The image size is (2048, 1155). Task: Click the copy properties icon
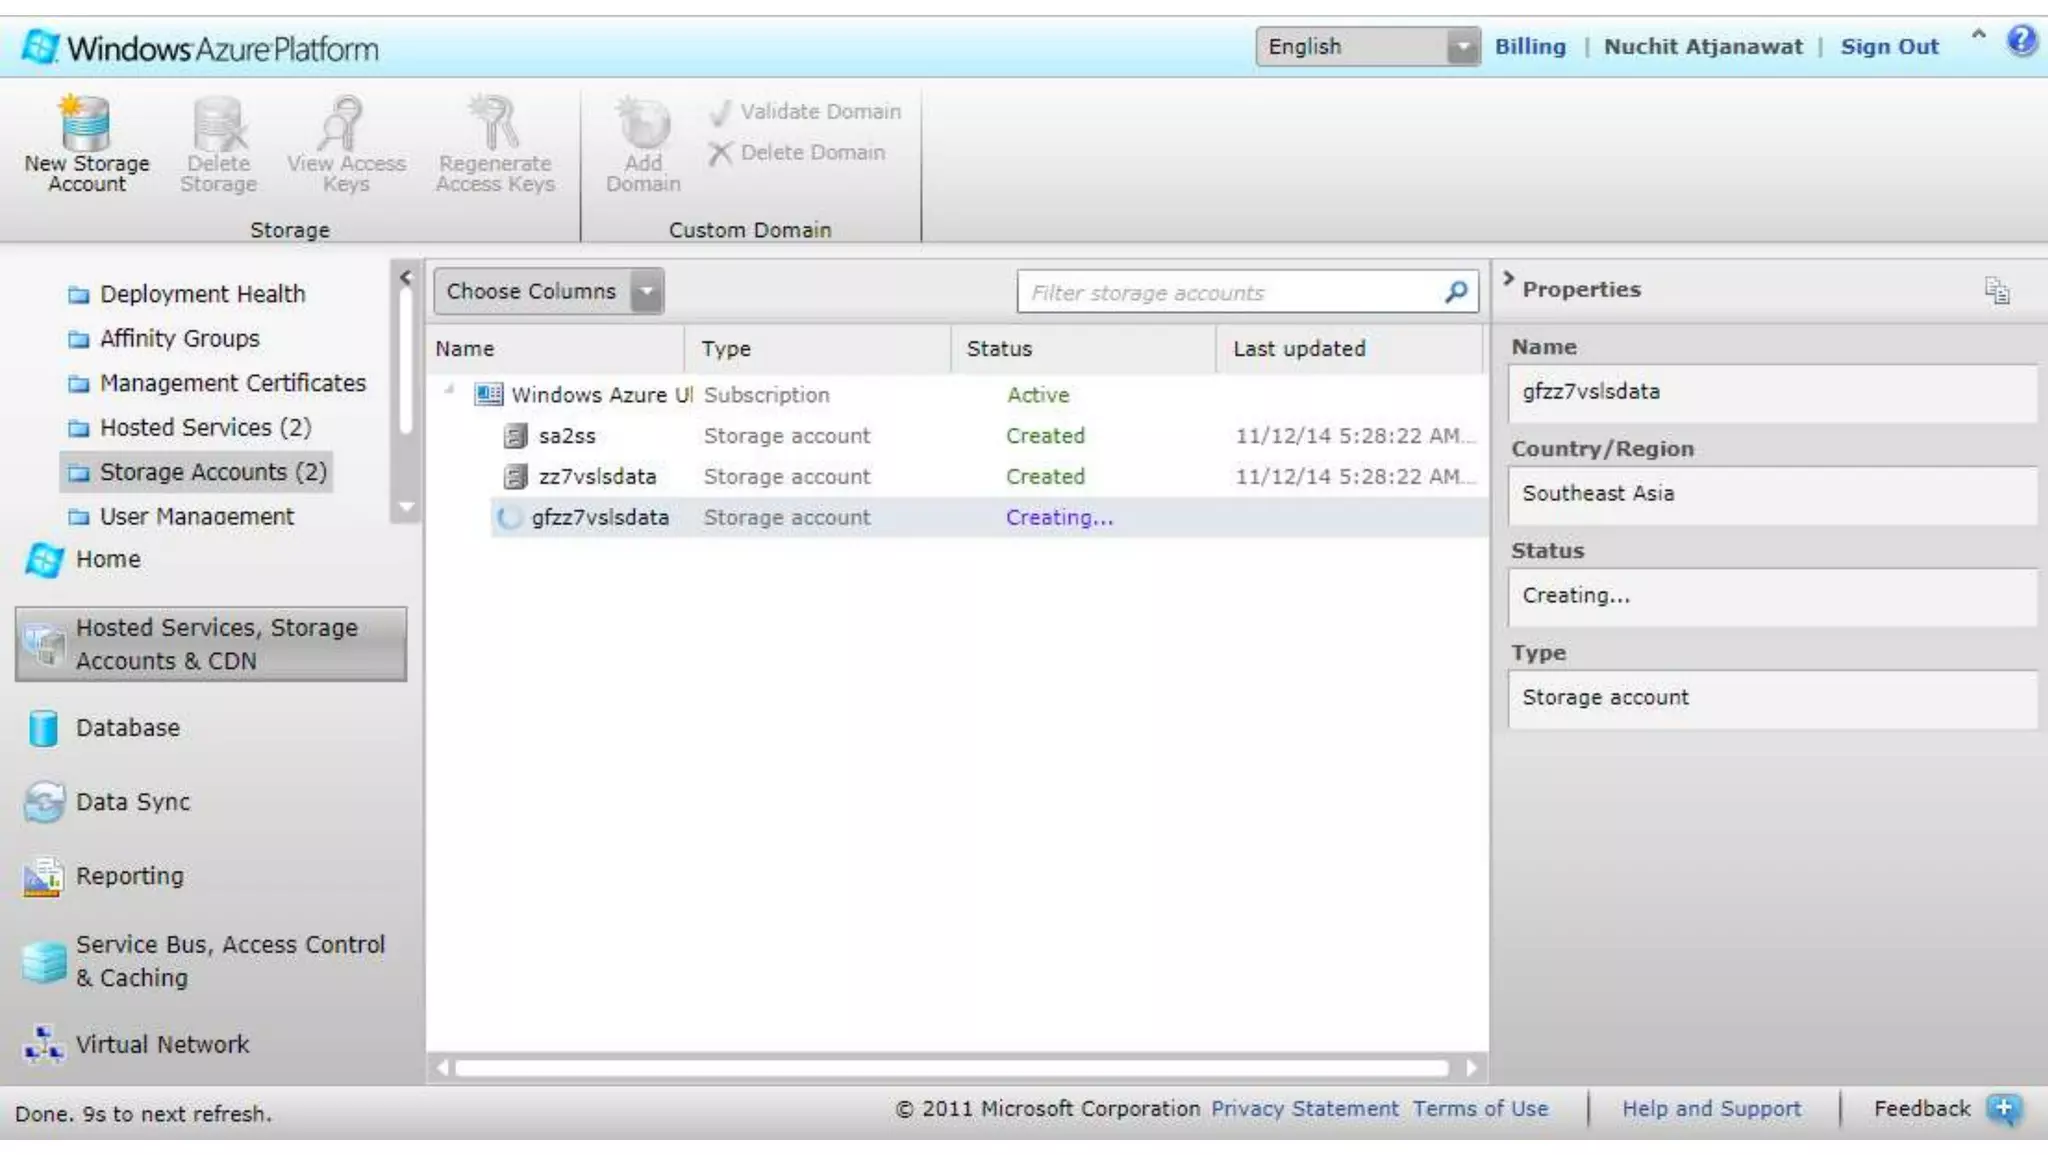(x=1996, y=290)
